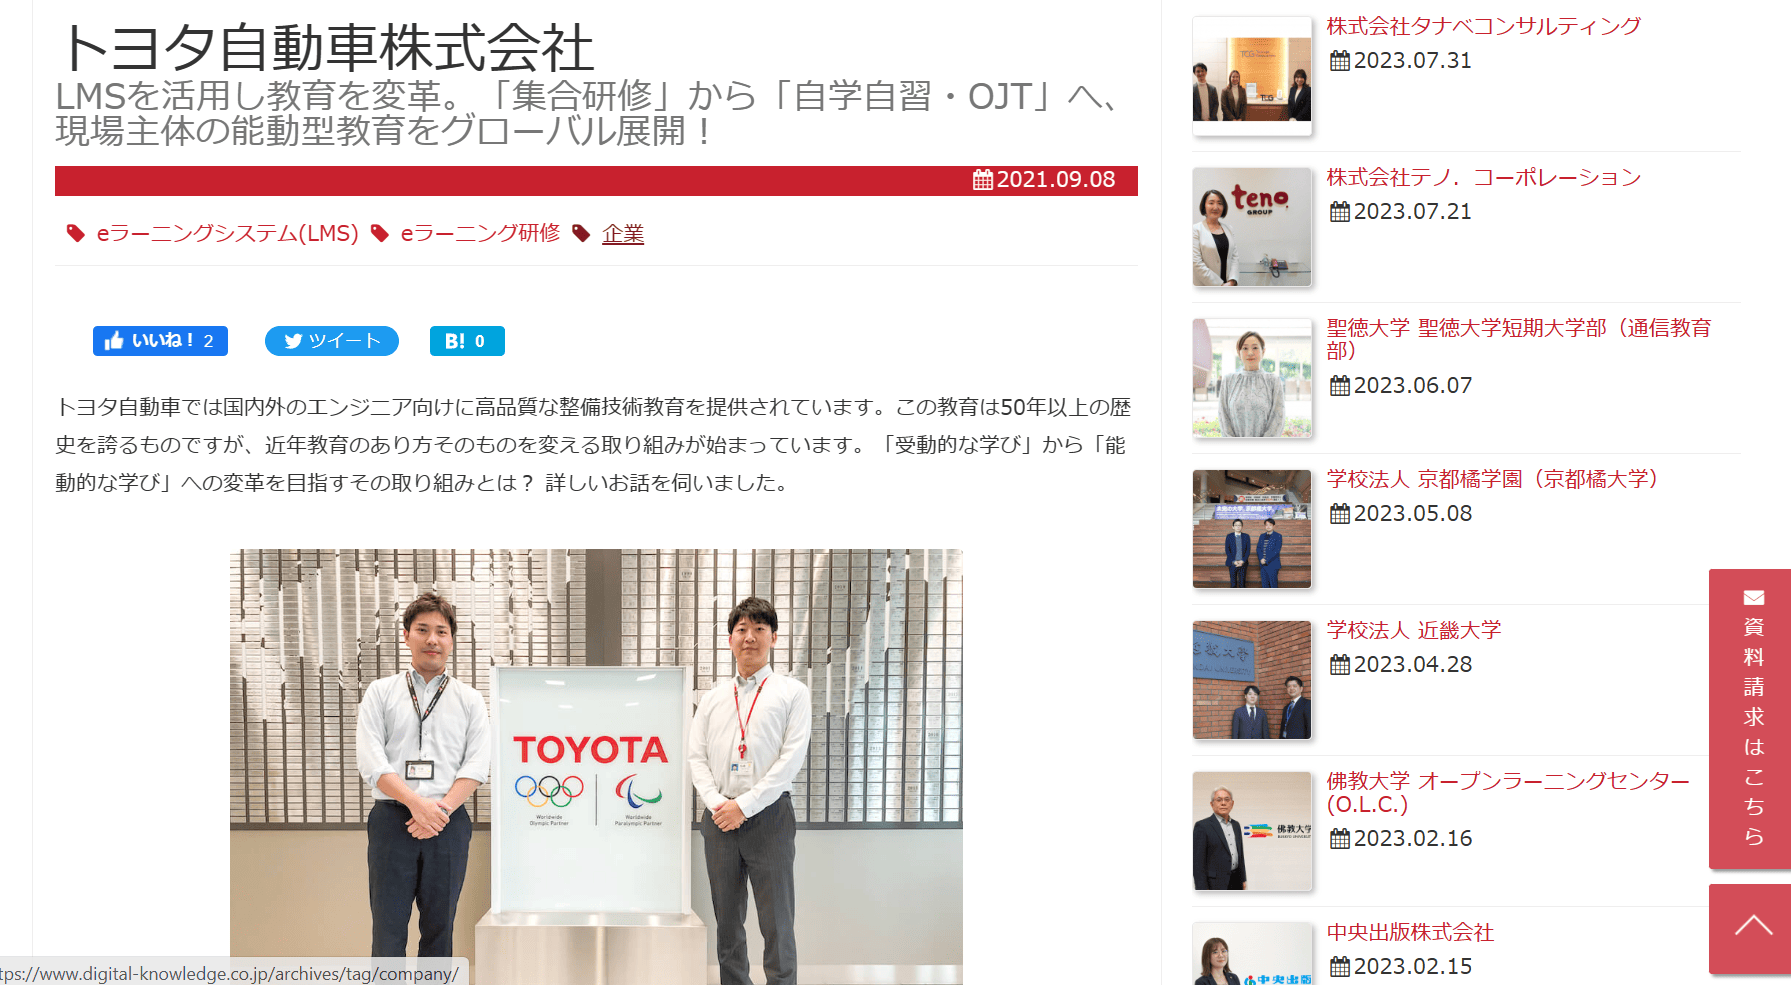This screenshot has height=985, width=1791.
Task: Click the date text 2023.05.08
Action: tap(1413, 514)
